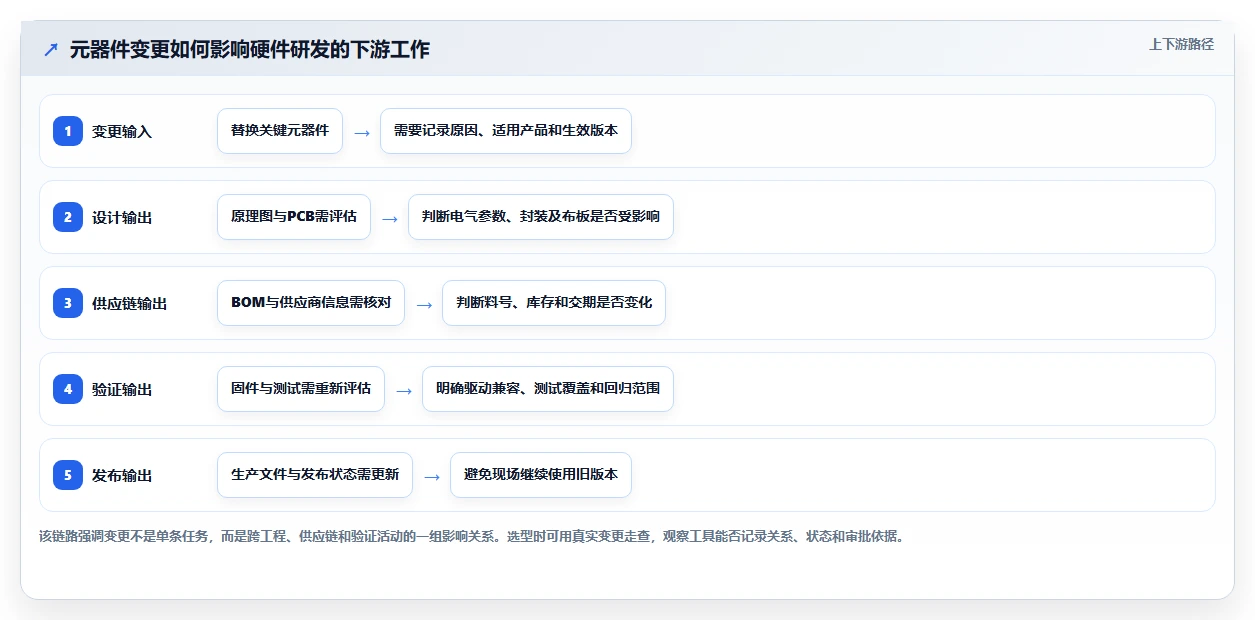This screenshot has width=1255, height=620.
Task: Click the 设计输出 step label
Action: (x=122, y=217)
